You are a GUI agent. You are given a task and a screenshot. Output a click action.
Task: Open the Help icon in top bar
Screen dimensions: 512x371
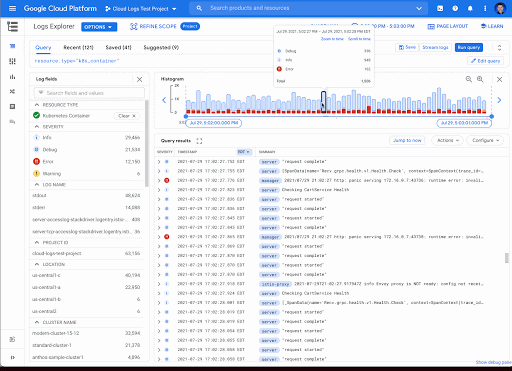click(455, 8)
